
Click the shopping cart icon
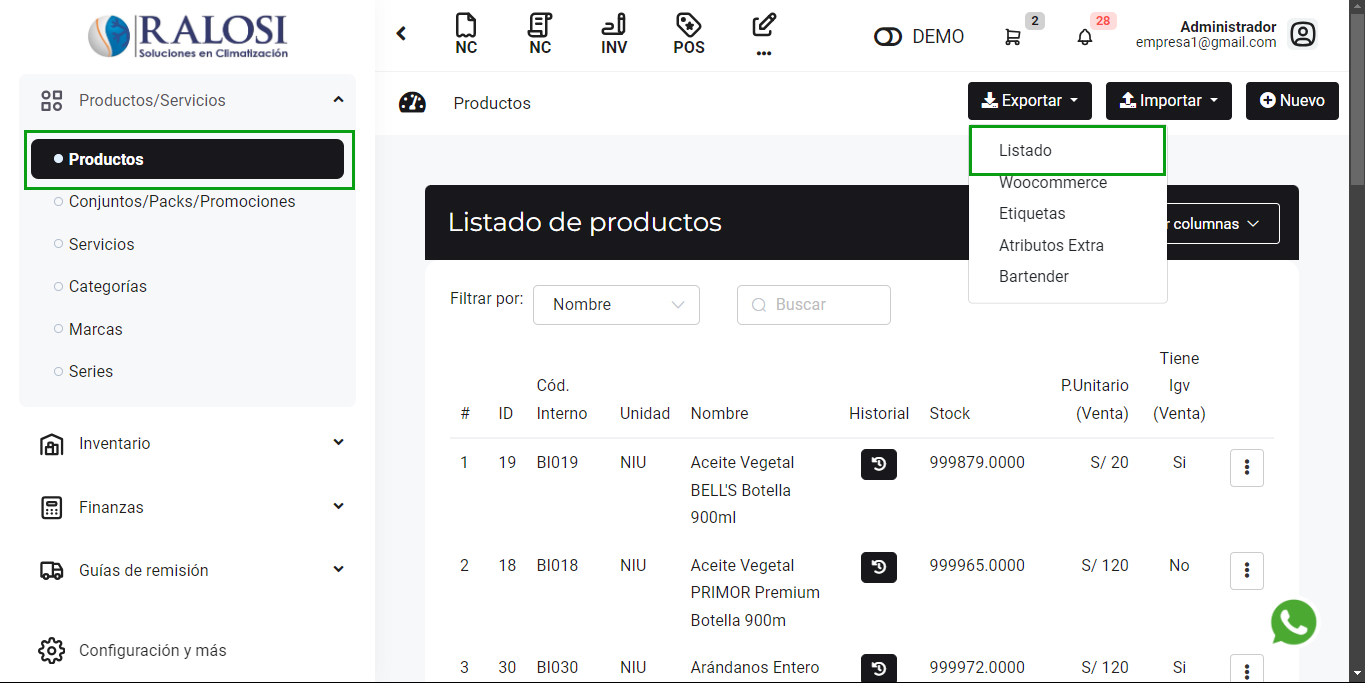pos(1012,37)
